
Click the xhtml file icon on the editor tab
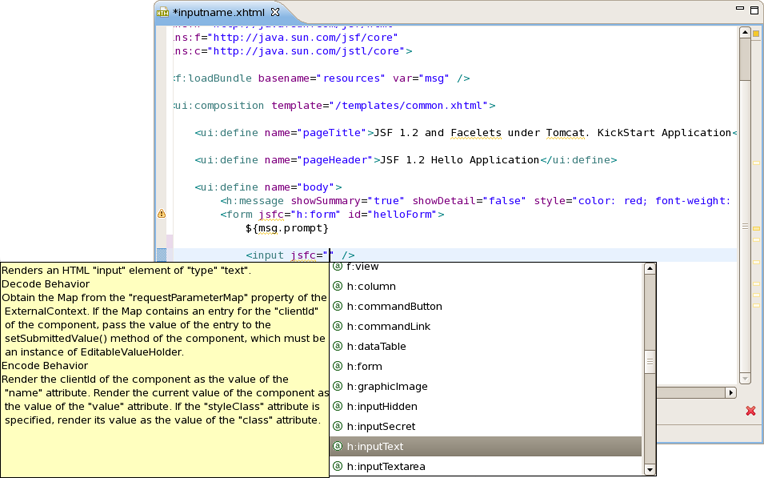click(163, 13)
